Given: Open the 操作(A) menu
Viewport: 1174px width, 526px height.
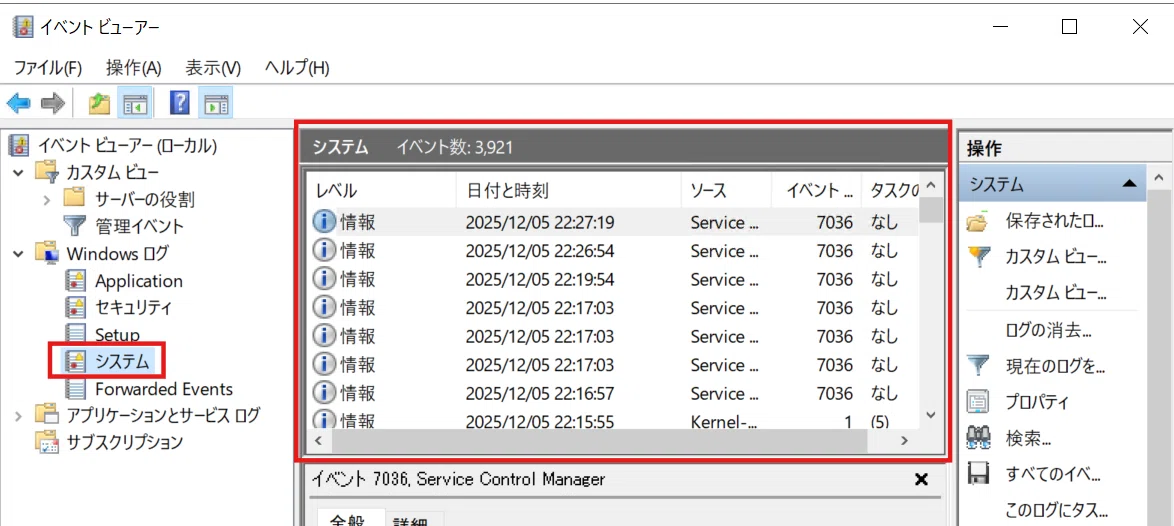Looking at the screenshot, I should pos(134,68).
